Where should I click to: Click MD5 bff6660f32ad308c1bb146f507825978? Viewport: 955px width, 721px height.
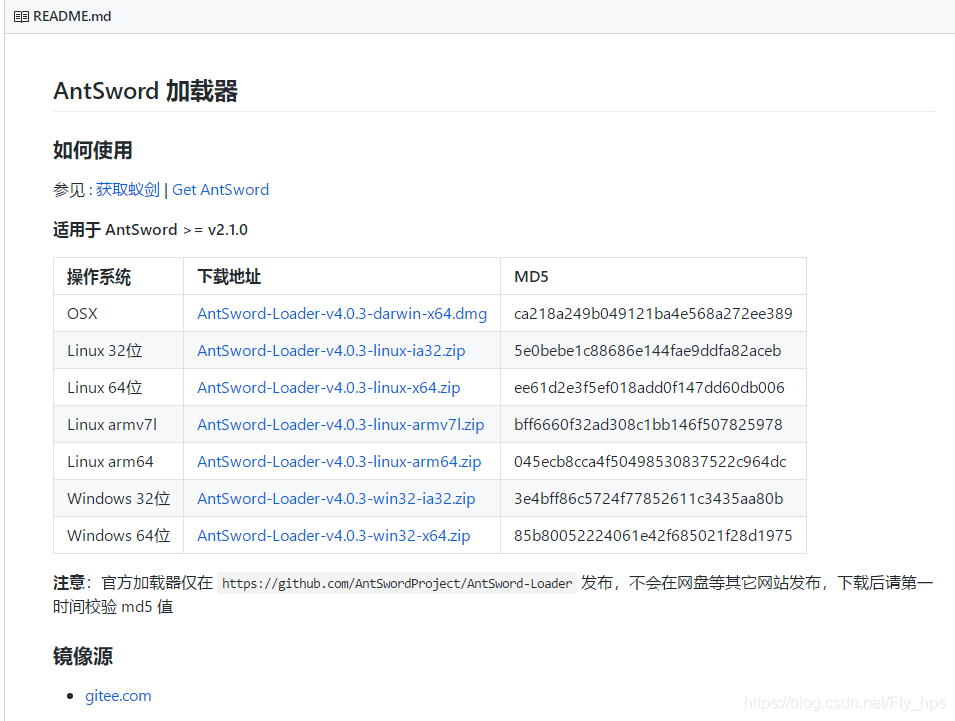coord(648,425)
